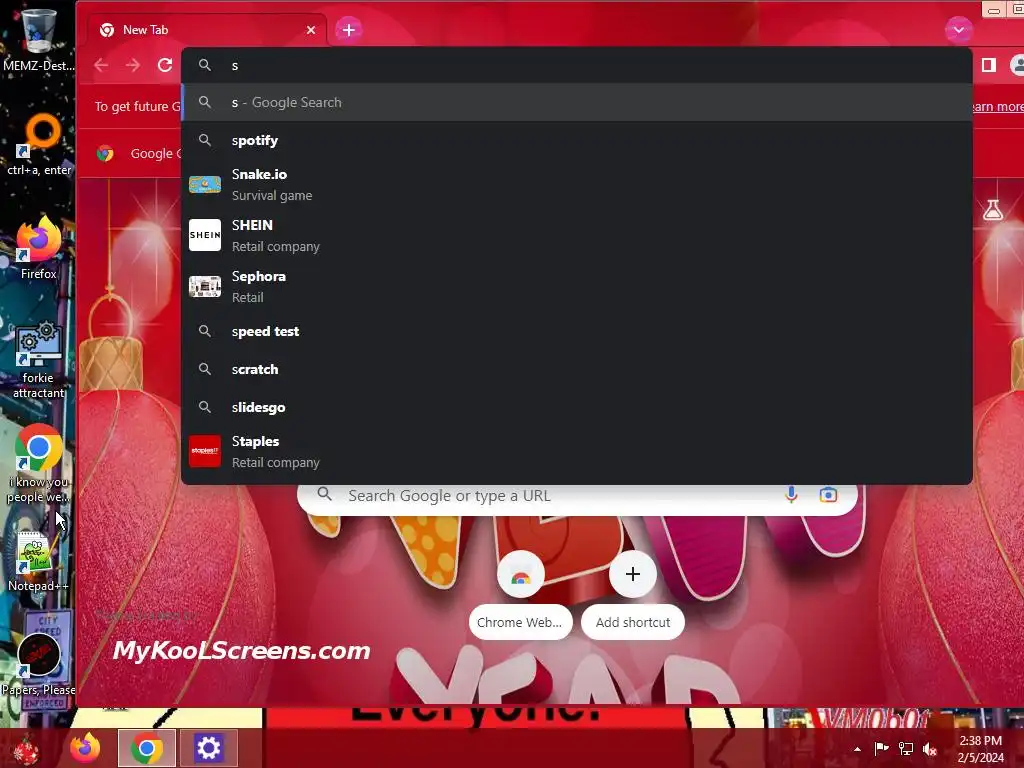The width and height of the screenshot is (1024, 768).
Task: Open Firefox from the taskbar
Action: 85,748
